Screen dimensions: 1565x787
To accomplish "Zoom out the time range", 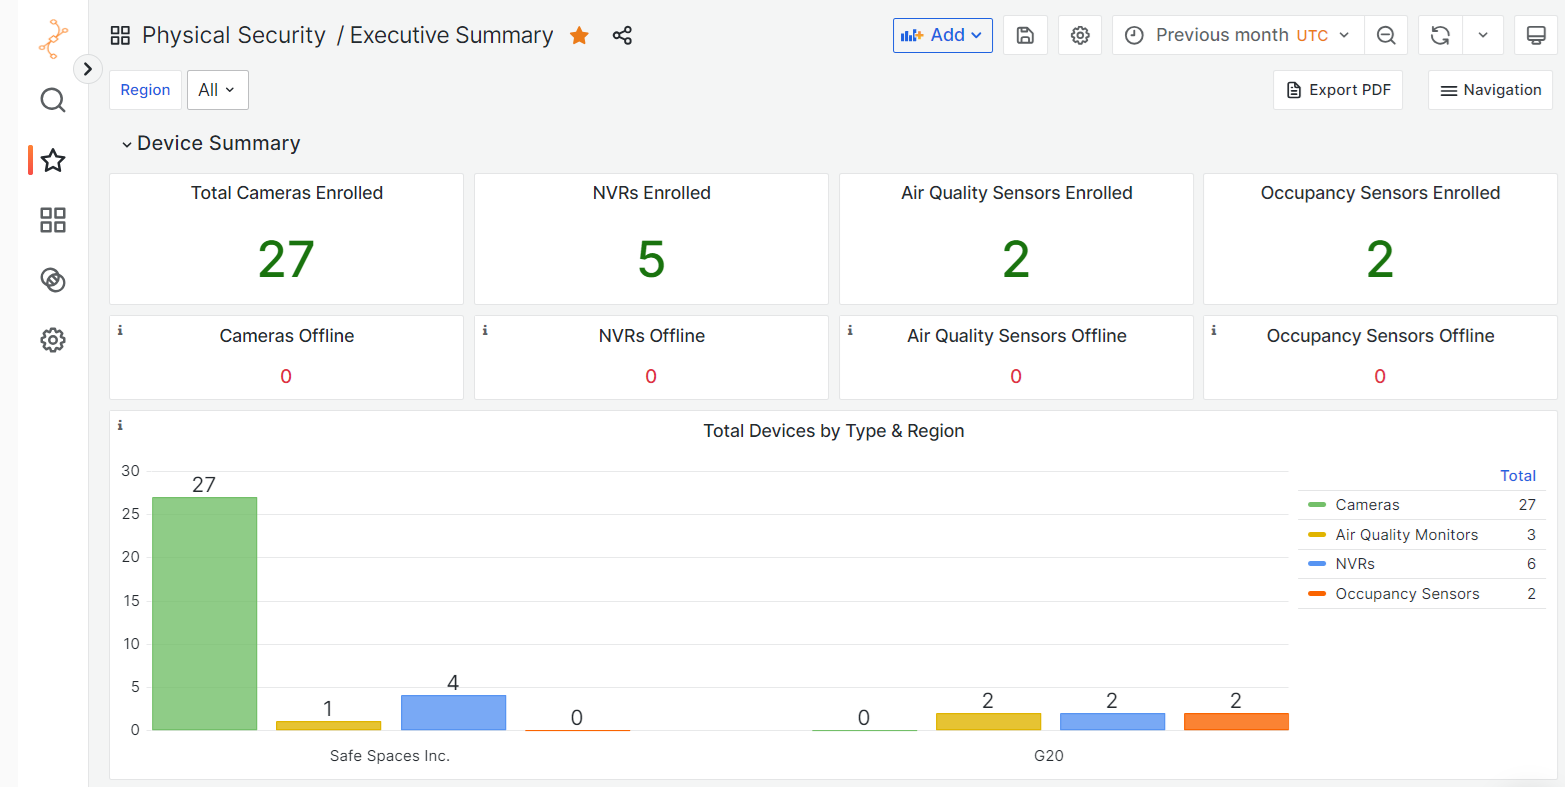I will coord(1386,36).
